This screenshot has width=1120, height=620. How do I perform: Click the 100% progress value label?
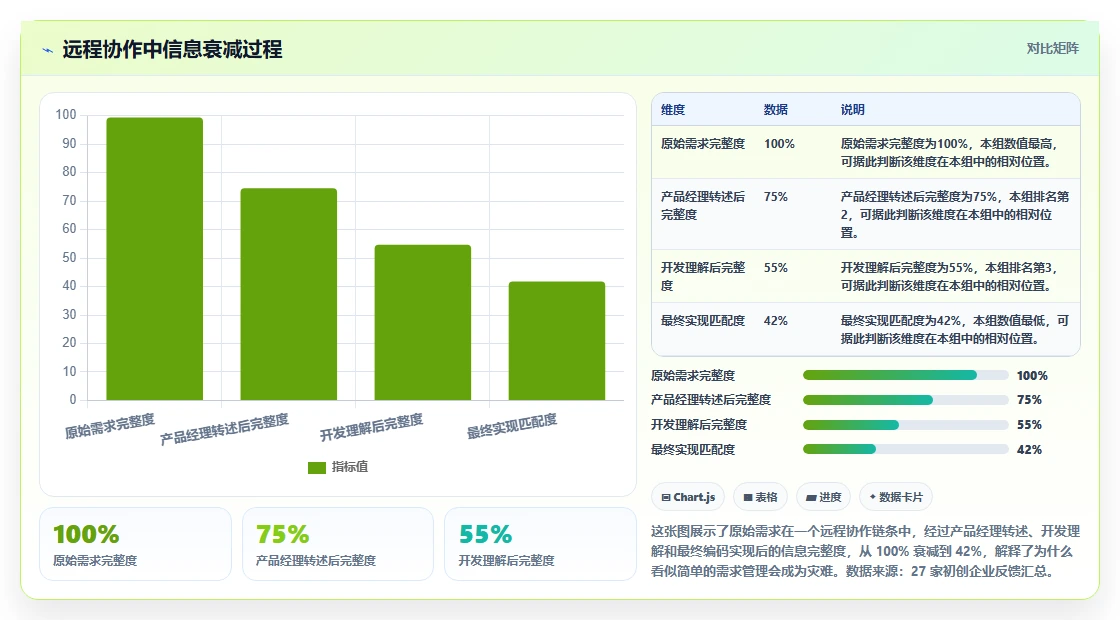1032,376
